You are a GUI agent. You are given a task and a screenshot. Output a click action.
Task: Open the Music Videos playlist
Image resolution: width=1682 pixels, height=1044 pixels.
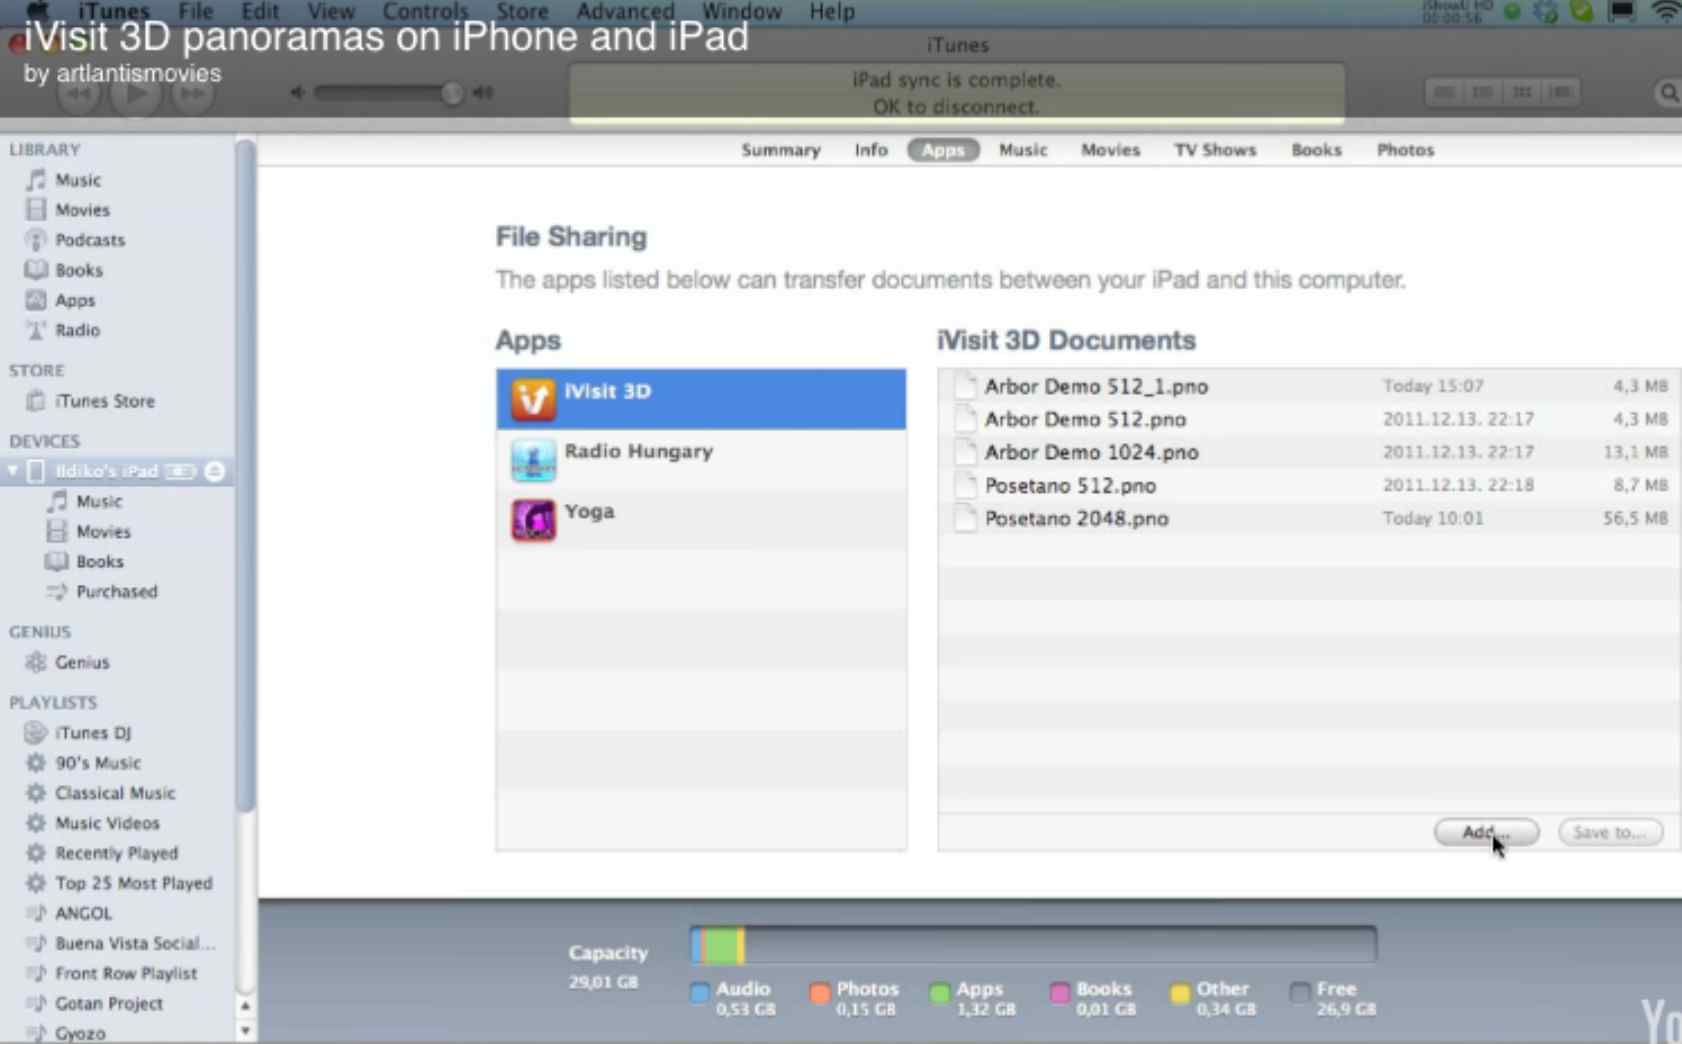click(x=107, y=823)
